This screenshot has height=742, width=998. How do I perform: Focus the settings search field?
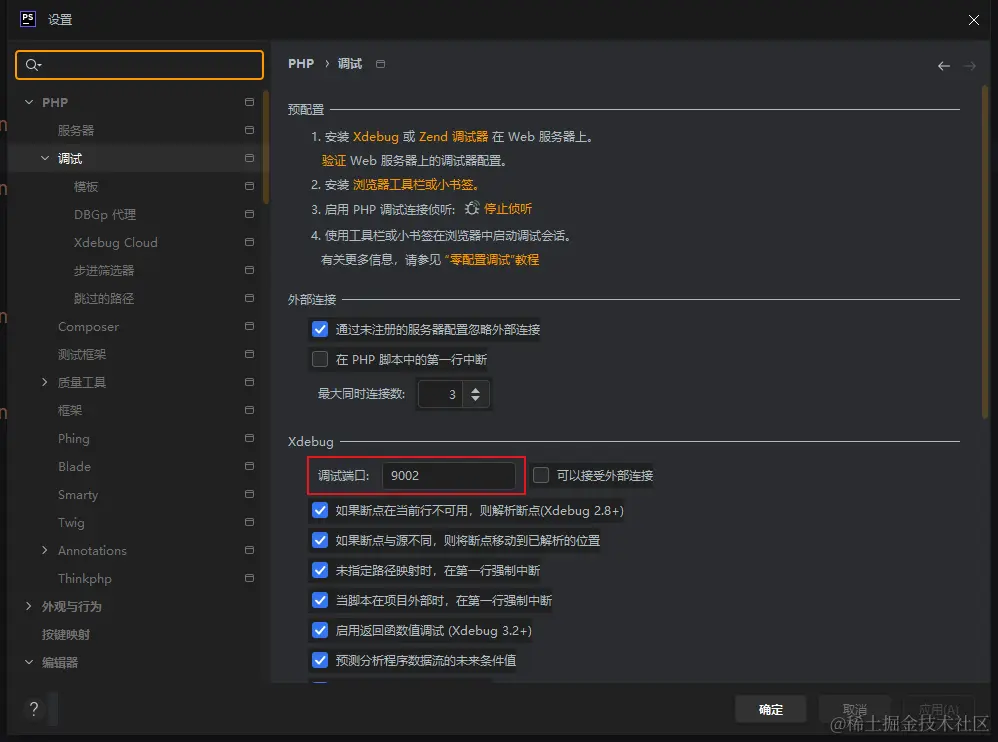139,65
